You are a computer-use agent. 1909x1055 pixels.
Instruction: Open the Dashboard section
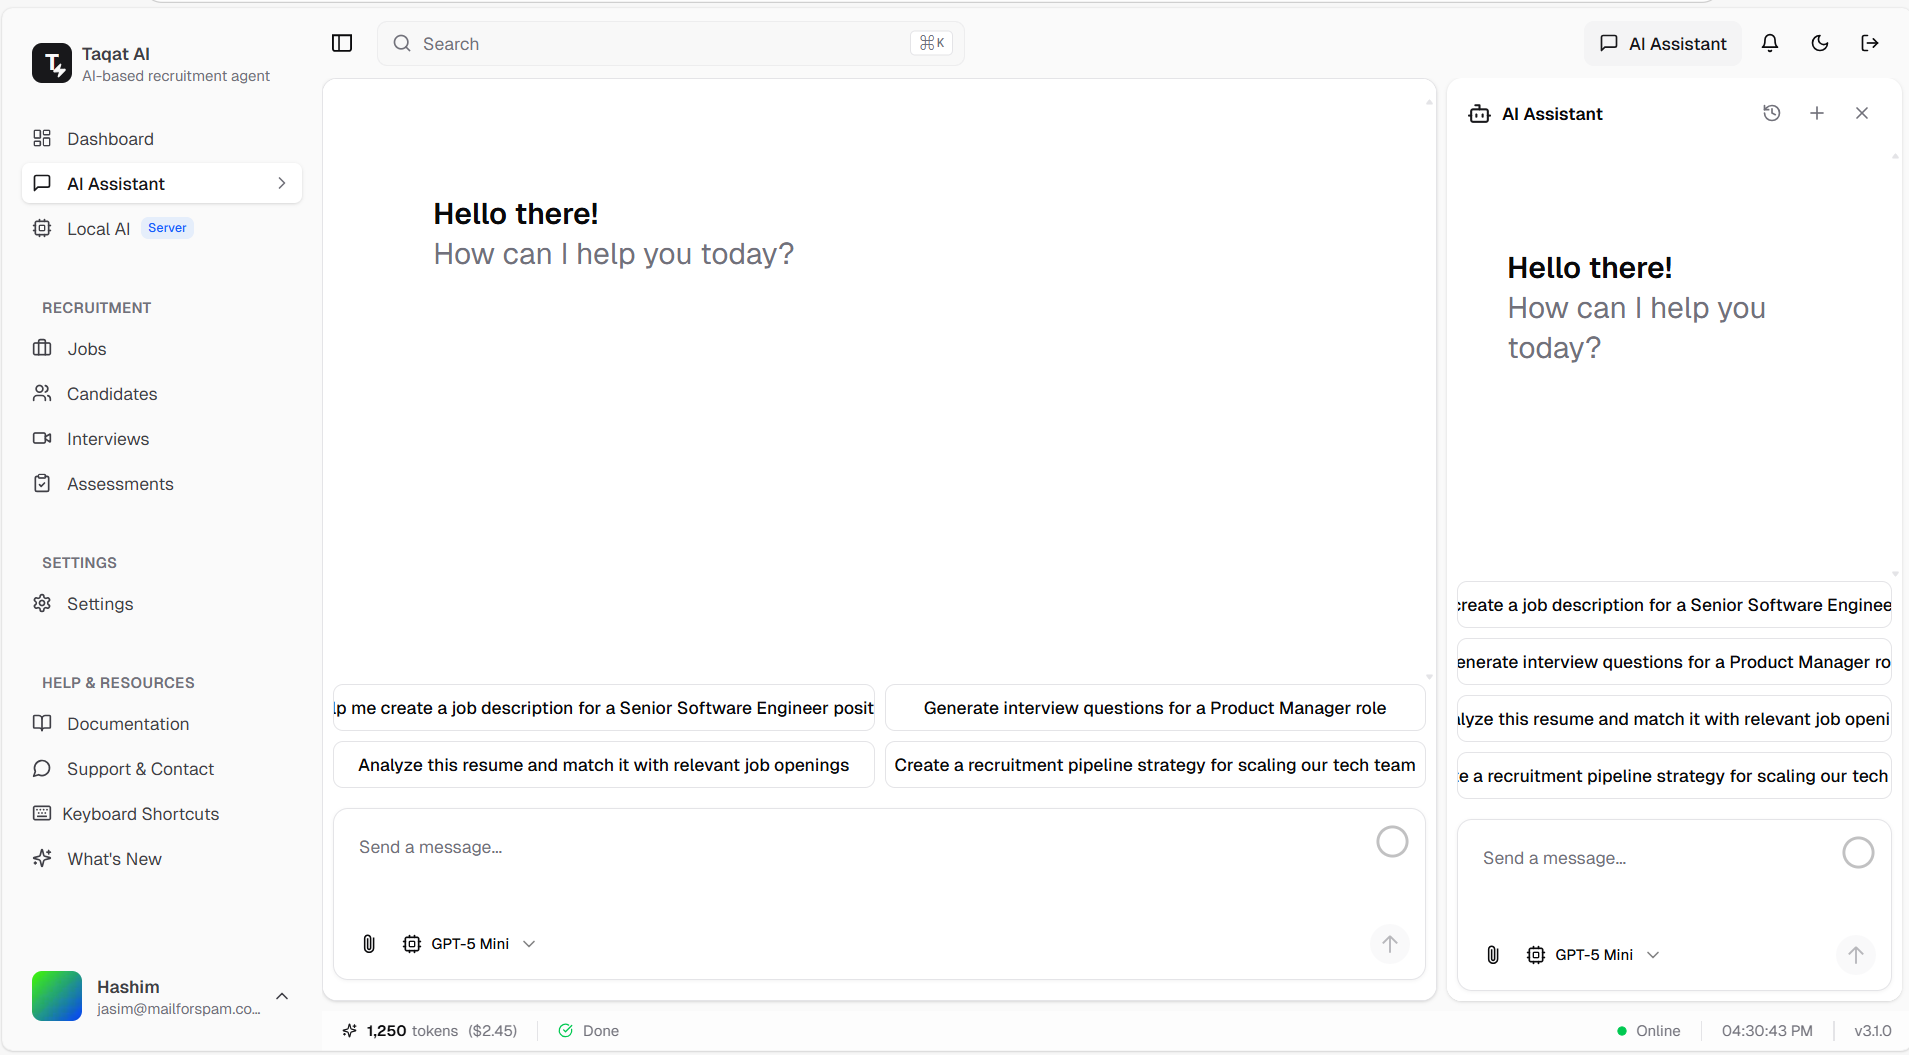pos(109,138)
